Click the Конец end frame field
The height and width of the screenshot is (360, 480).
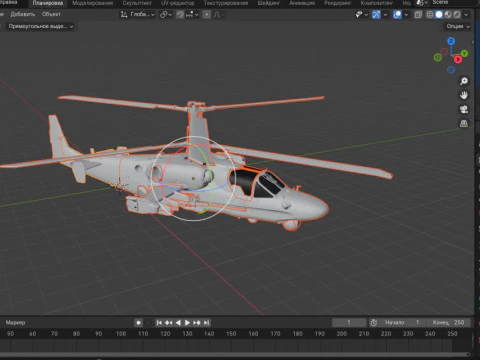pyautogui.click(x=449, y=323)
